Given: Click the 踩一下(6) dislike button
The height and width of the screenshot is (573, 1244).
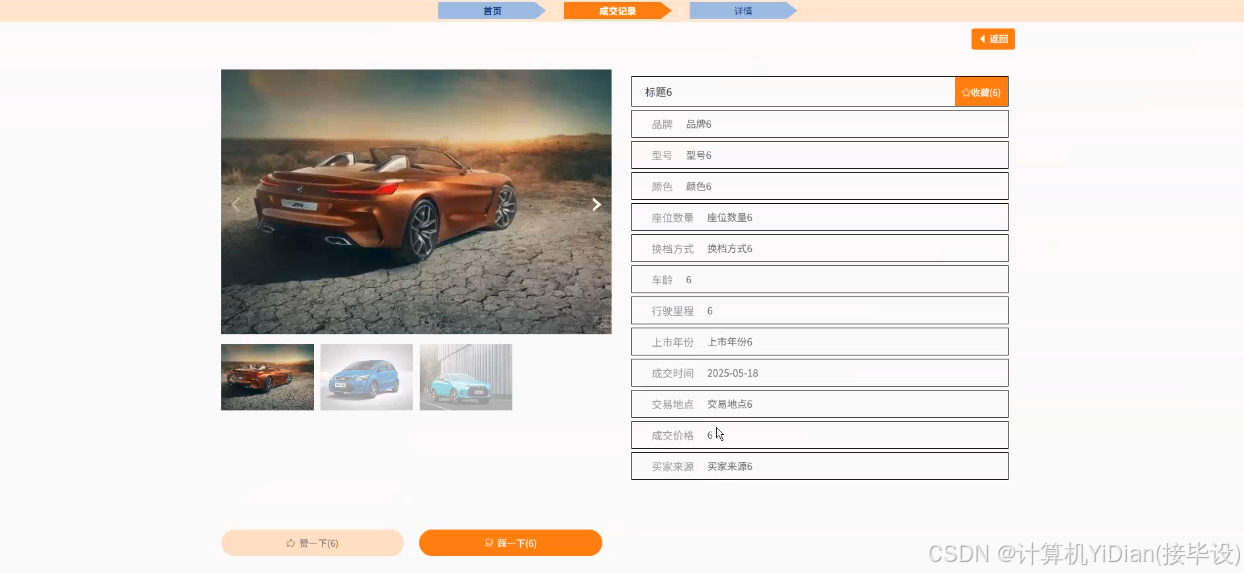Looking at the screenshot, I should coord(510,543).
